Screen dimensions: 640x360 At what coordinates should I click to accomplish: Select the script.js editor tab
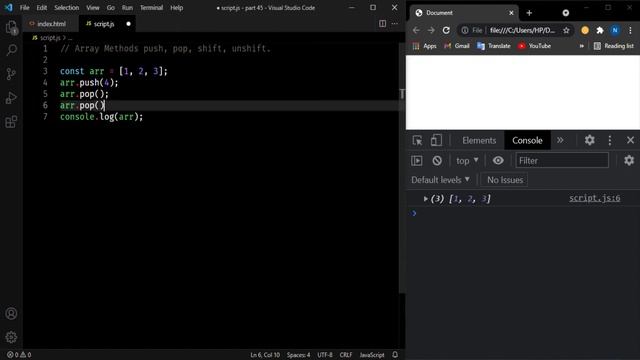pyautogui.click(x=107, y=24)
